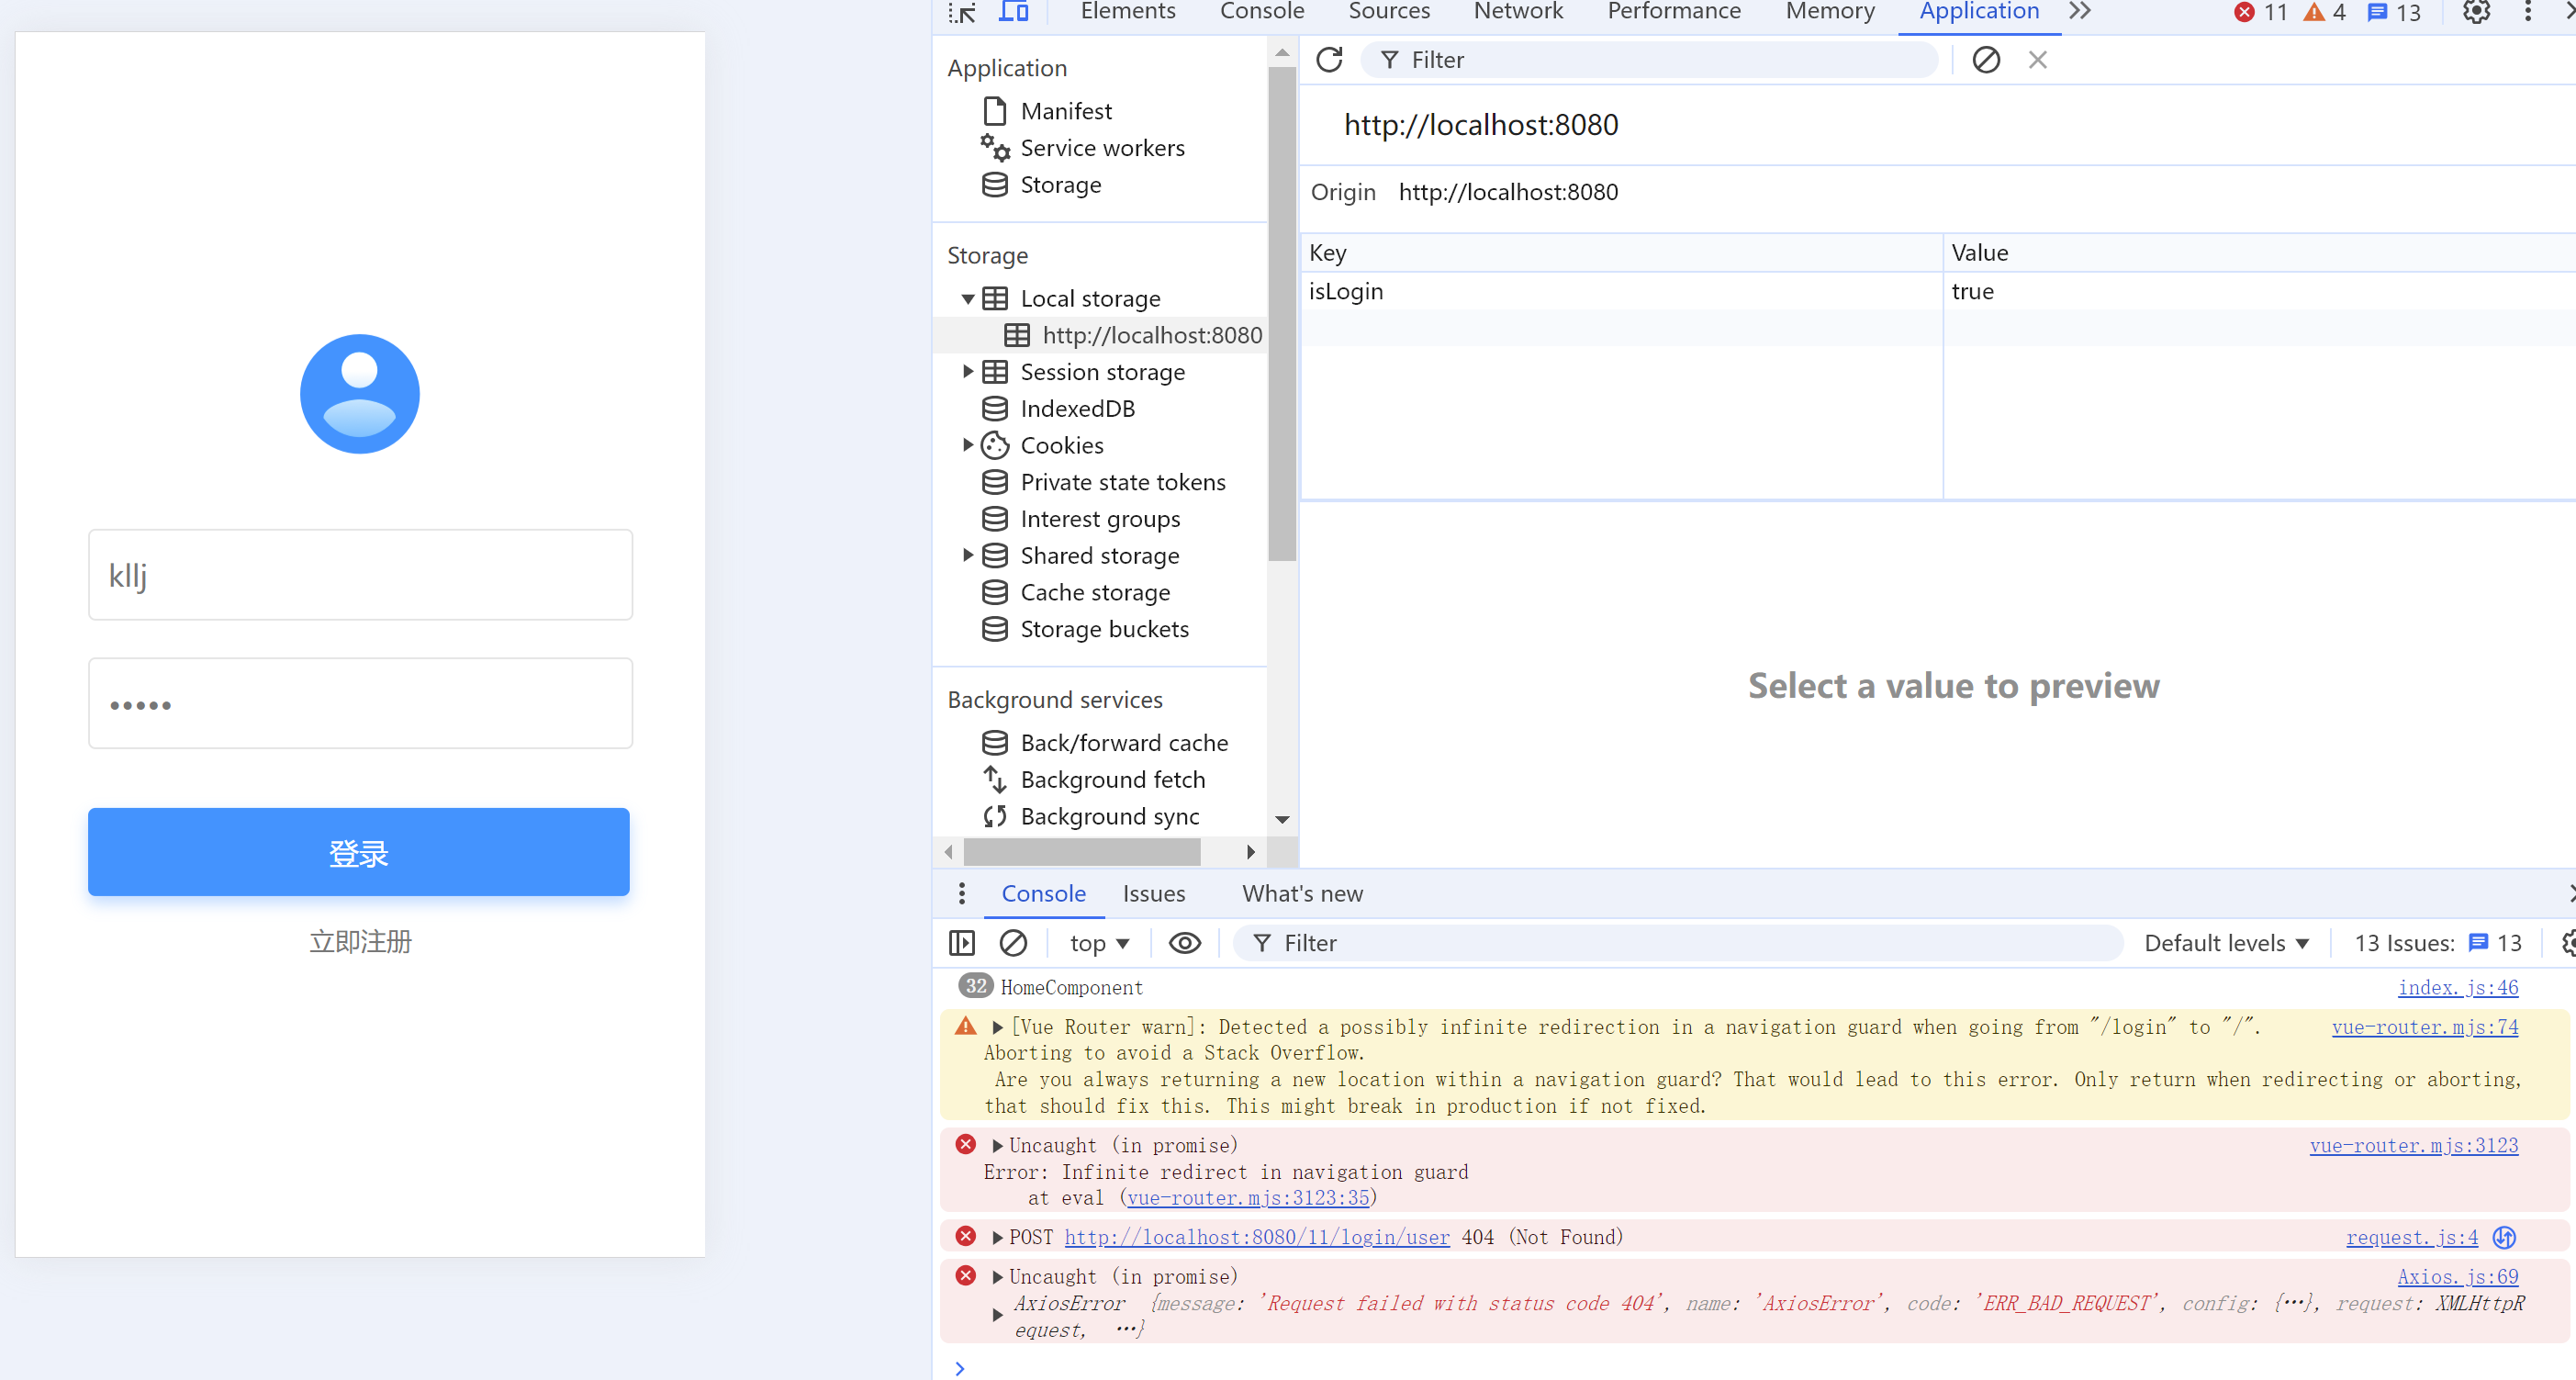Delete the selected entry with the X icon
The height and width of the screenshot is (1380, 2576).
click(2037, 60)
